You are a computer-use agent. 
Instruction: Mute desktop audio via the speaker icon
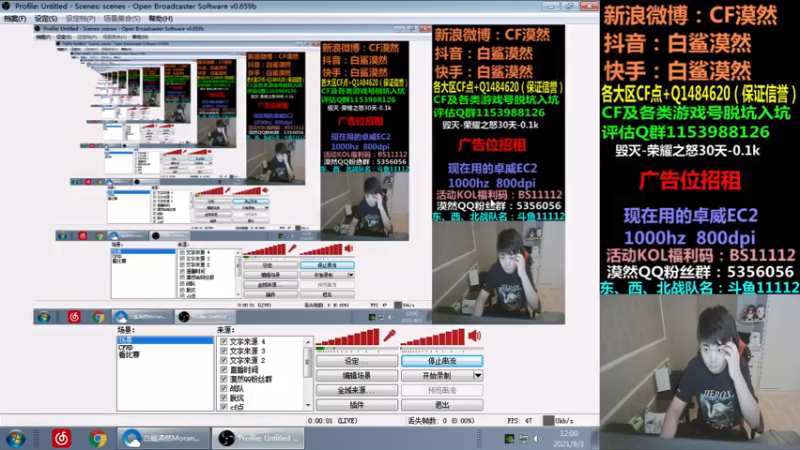(x=474, y=335)
